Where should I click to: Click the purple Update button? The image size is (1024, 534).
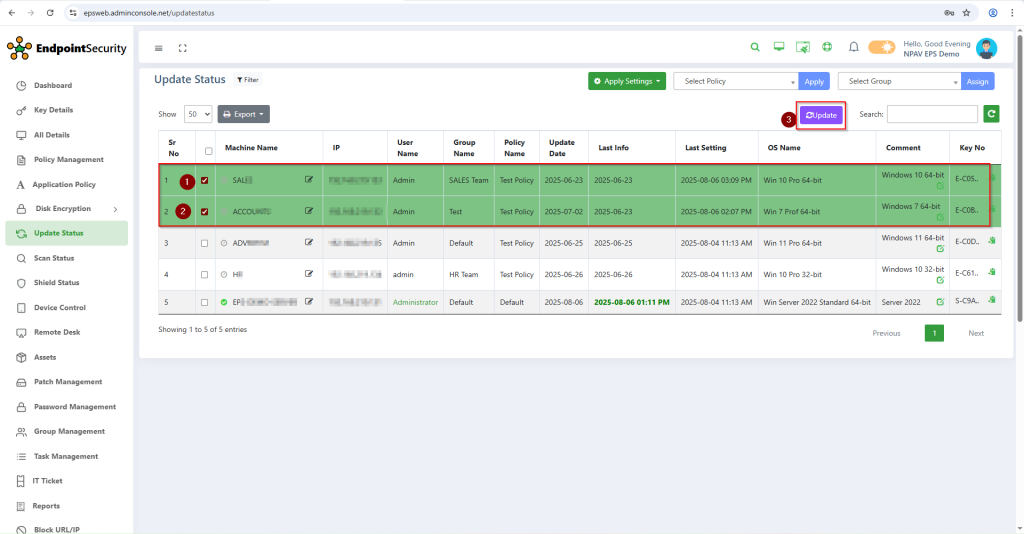821,115
